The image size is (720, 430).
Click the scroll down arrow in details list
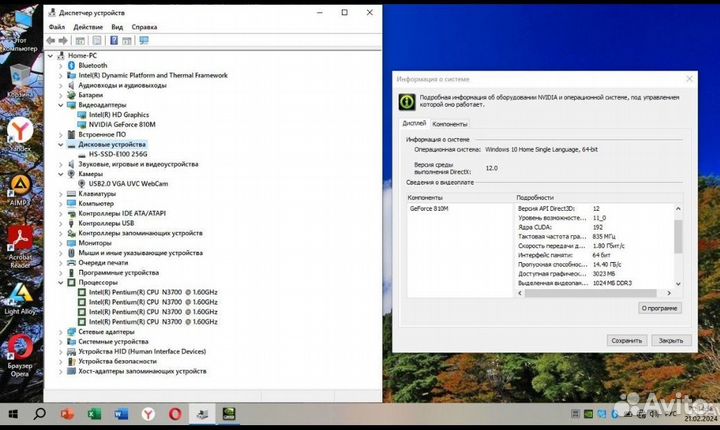[x=678, y=284]
